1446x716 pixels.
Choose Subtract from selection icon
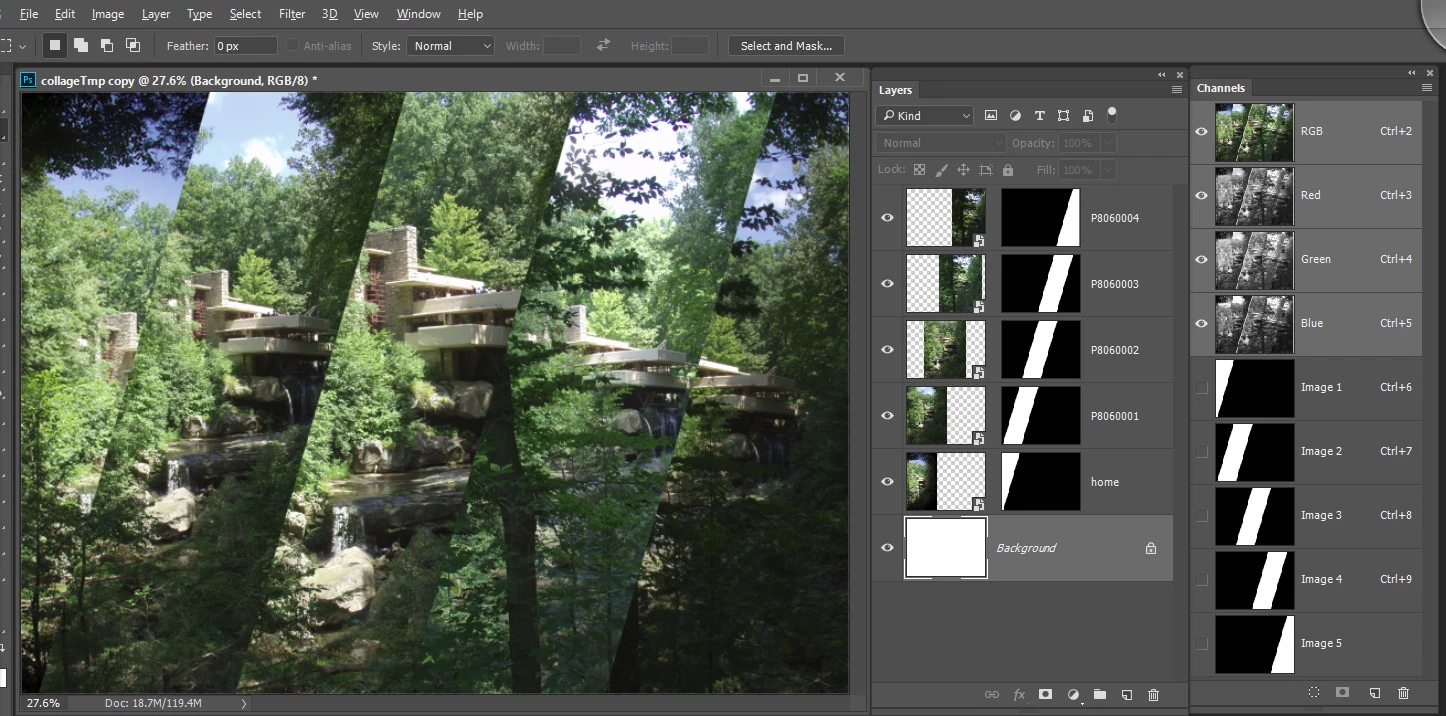tap(107, 45)
